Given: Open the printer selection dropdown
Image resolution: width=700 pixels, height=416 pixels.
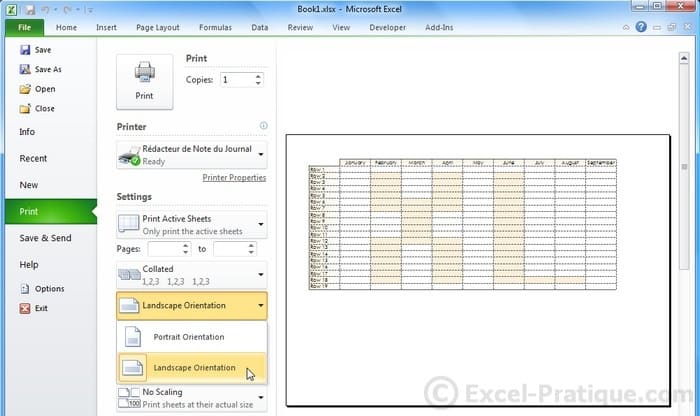Looking at the screenshot, I should click(x=192, y=155).
